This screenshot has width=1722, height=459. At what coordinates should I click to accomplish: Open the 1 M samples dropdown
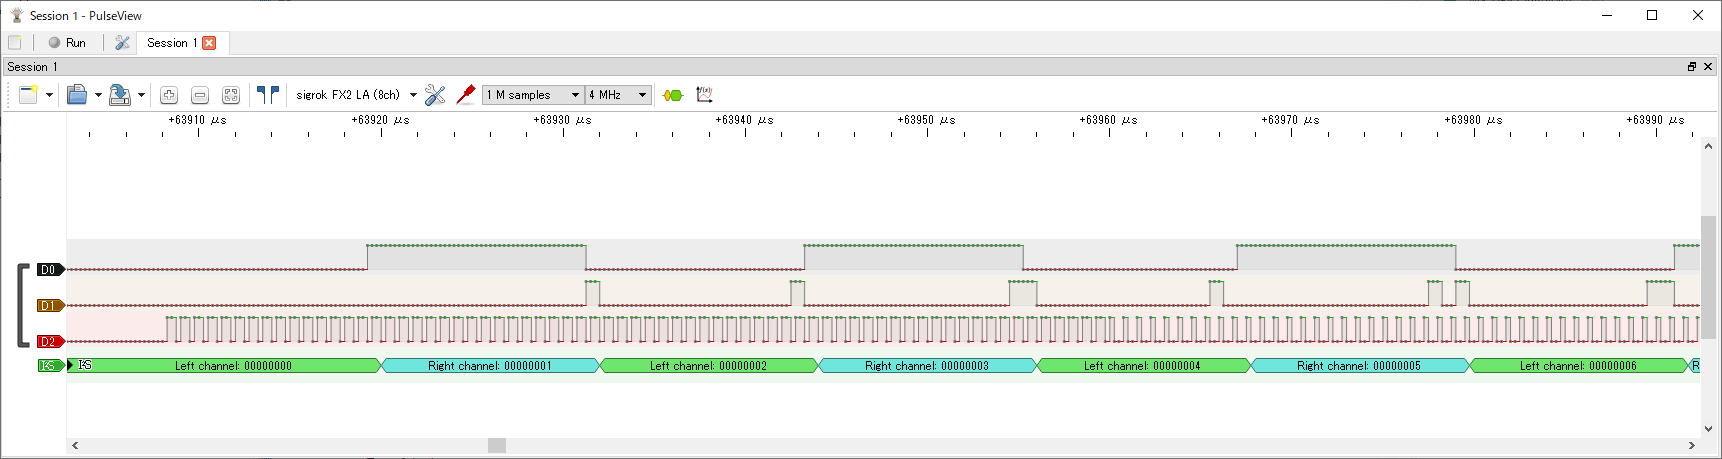[533, 95]
